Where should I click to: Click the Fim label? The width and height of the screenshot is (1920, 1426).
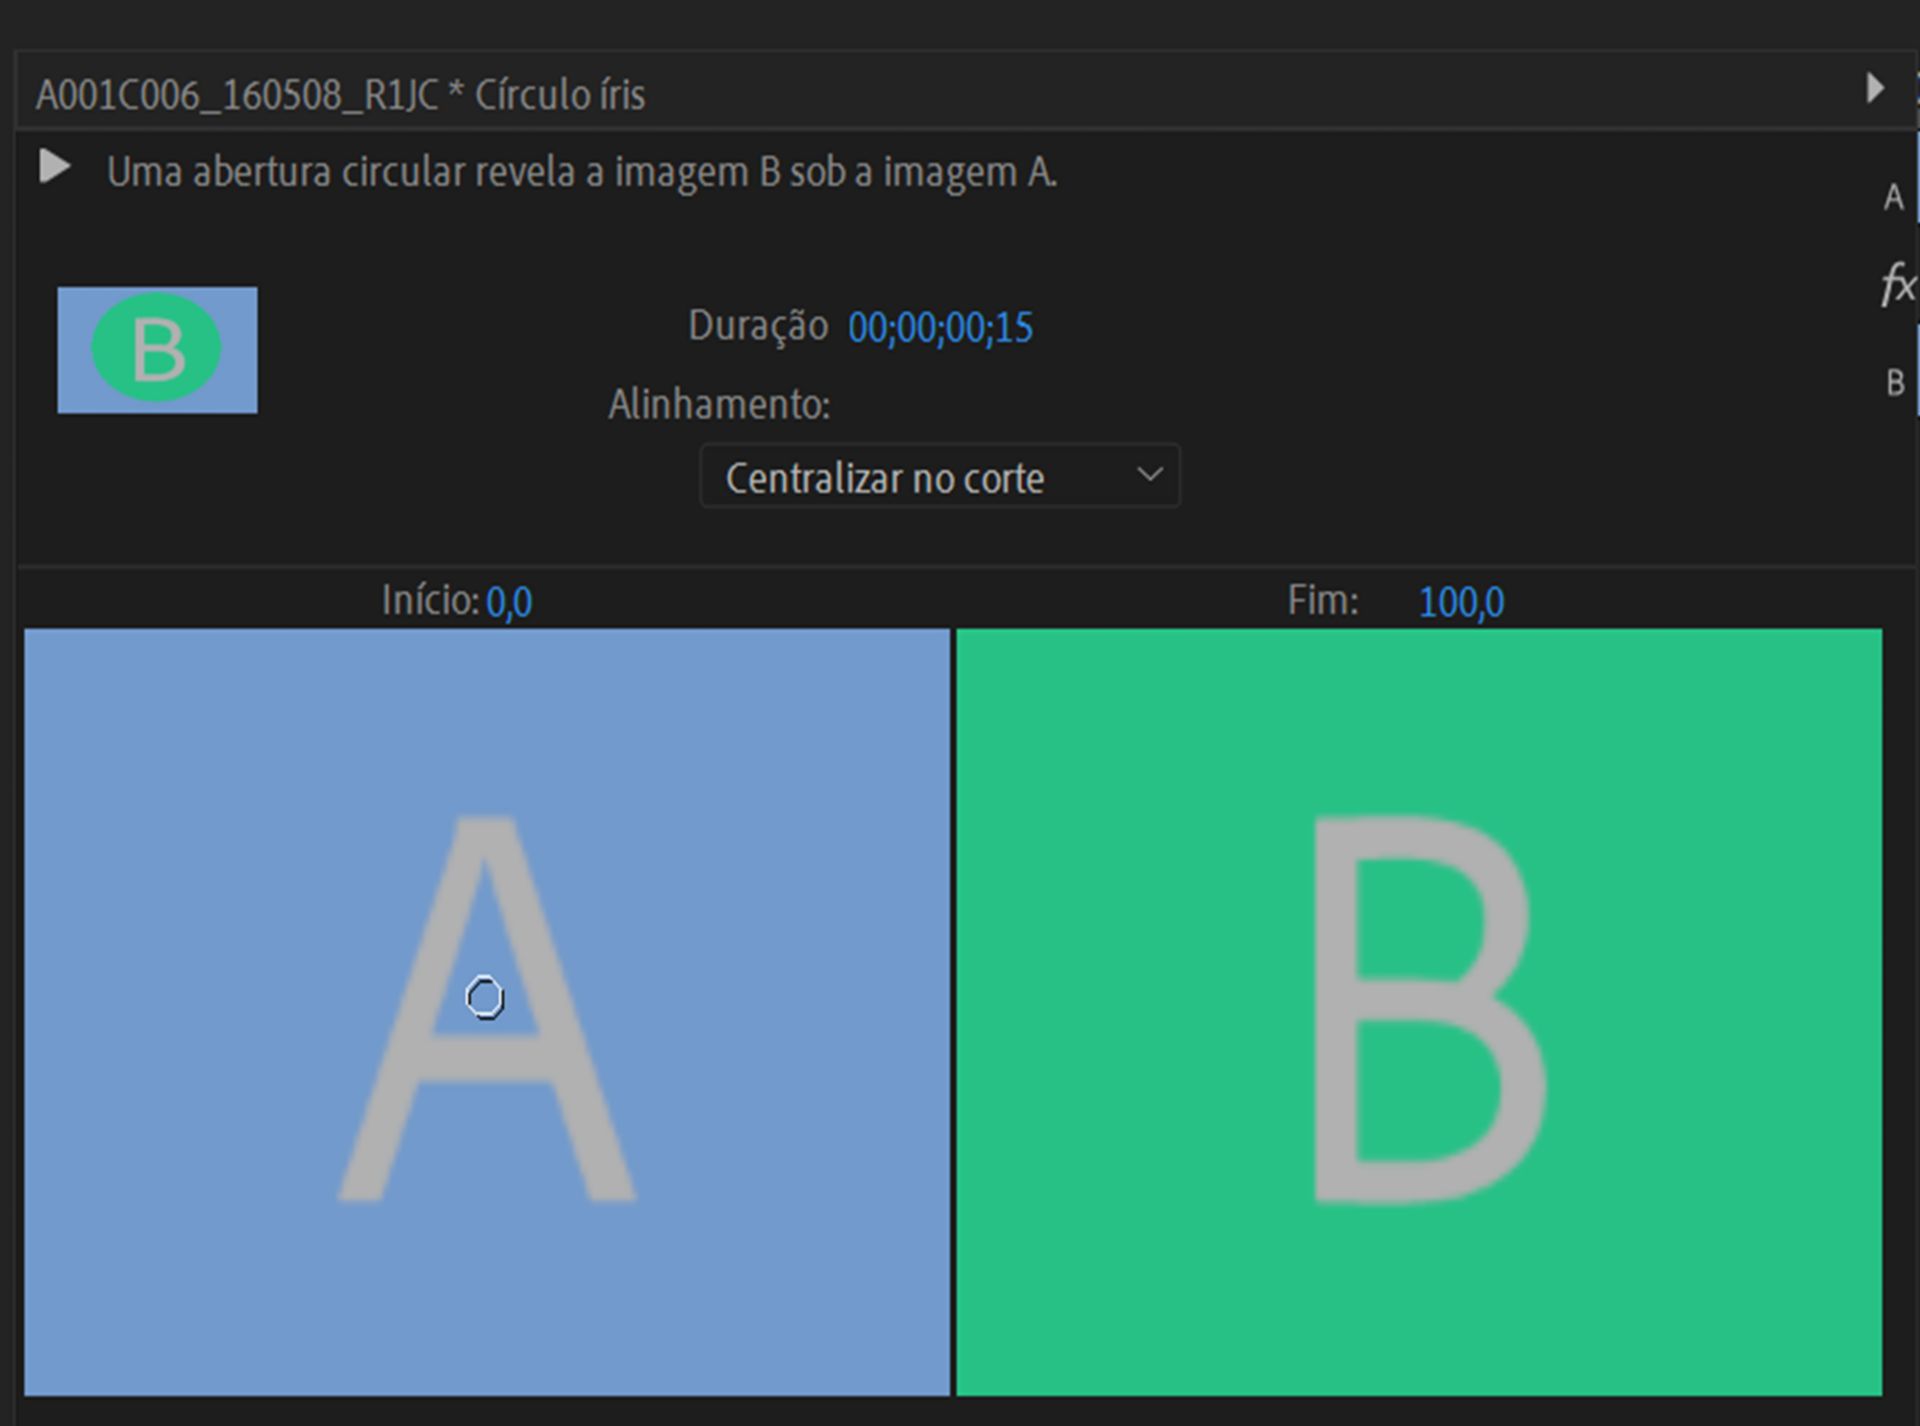point(1322,601)
